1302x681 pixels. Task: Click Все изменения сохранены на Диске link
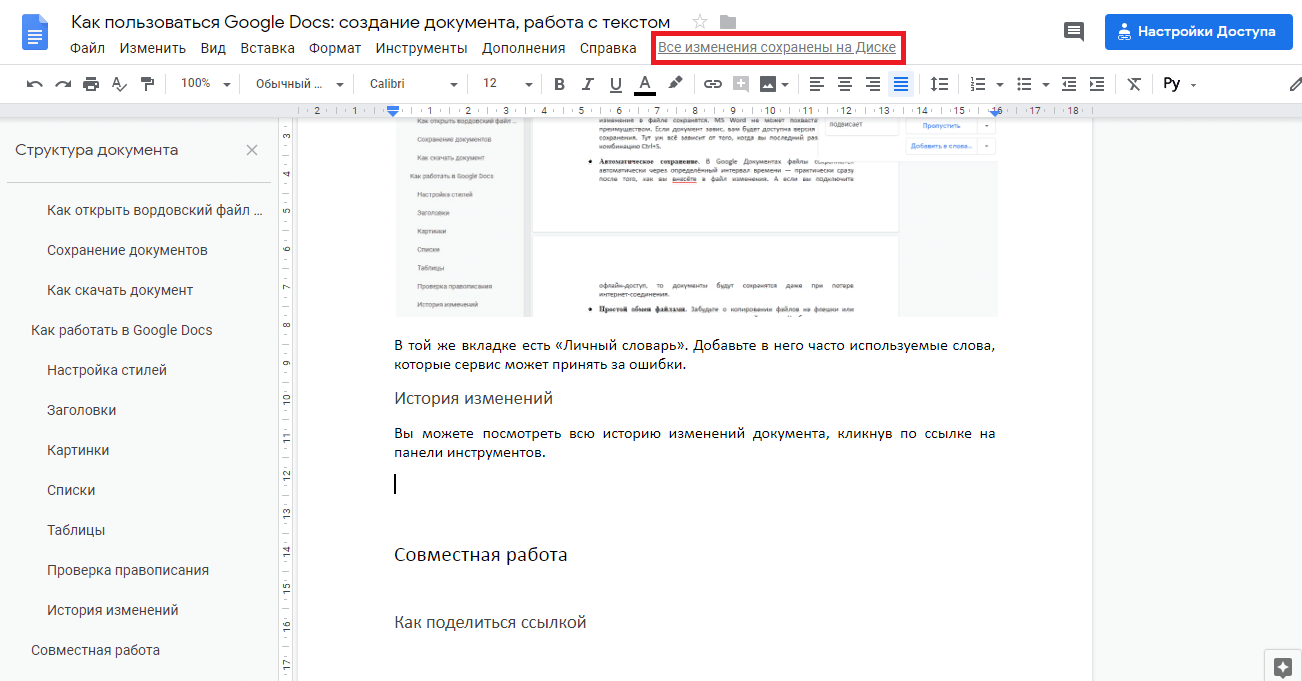click(778, 47)
